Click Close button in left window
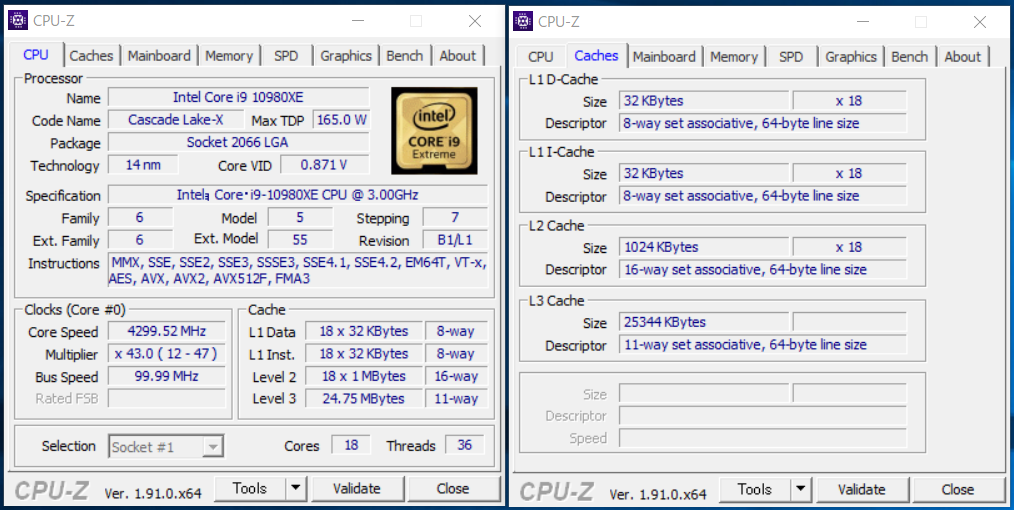Viewport: 1014px width, 510px height. tap(453, 489)
